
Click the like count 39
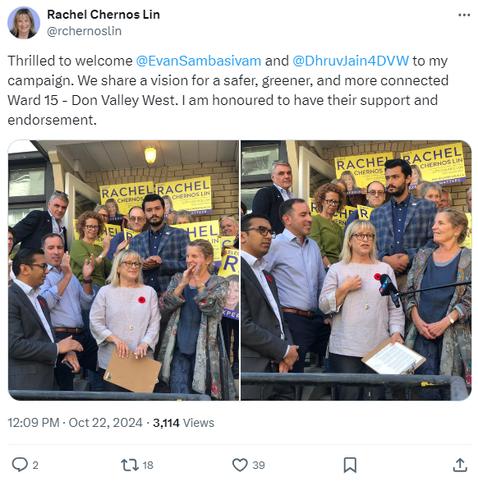pyautogui.click(x=258, y=465)
